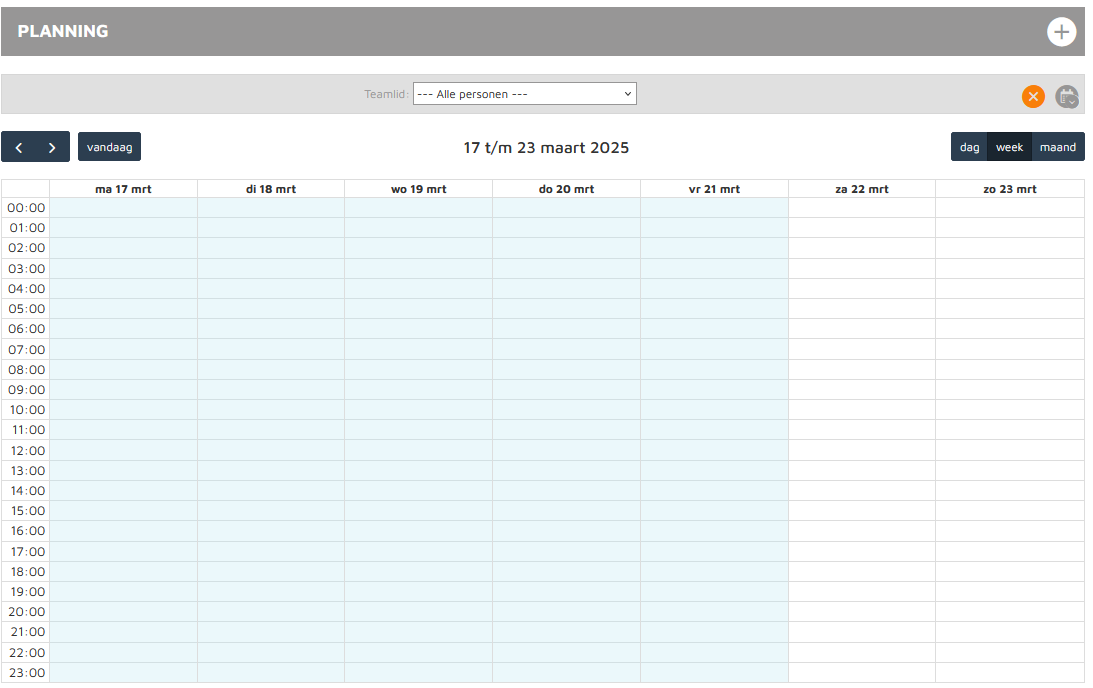Switch to maand view
Image resolution: width=1093 pixels, height=688 pixels.
tap(1057, 147)
